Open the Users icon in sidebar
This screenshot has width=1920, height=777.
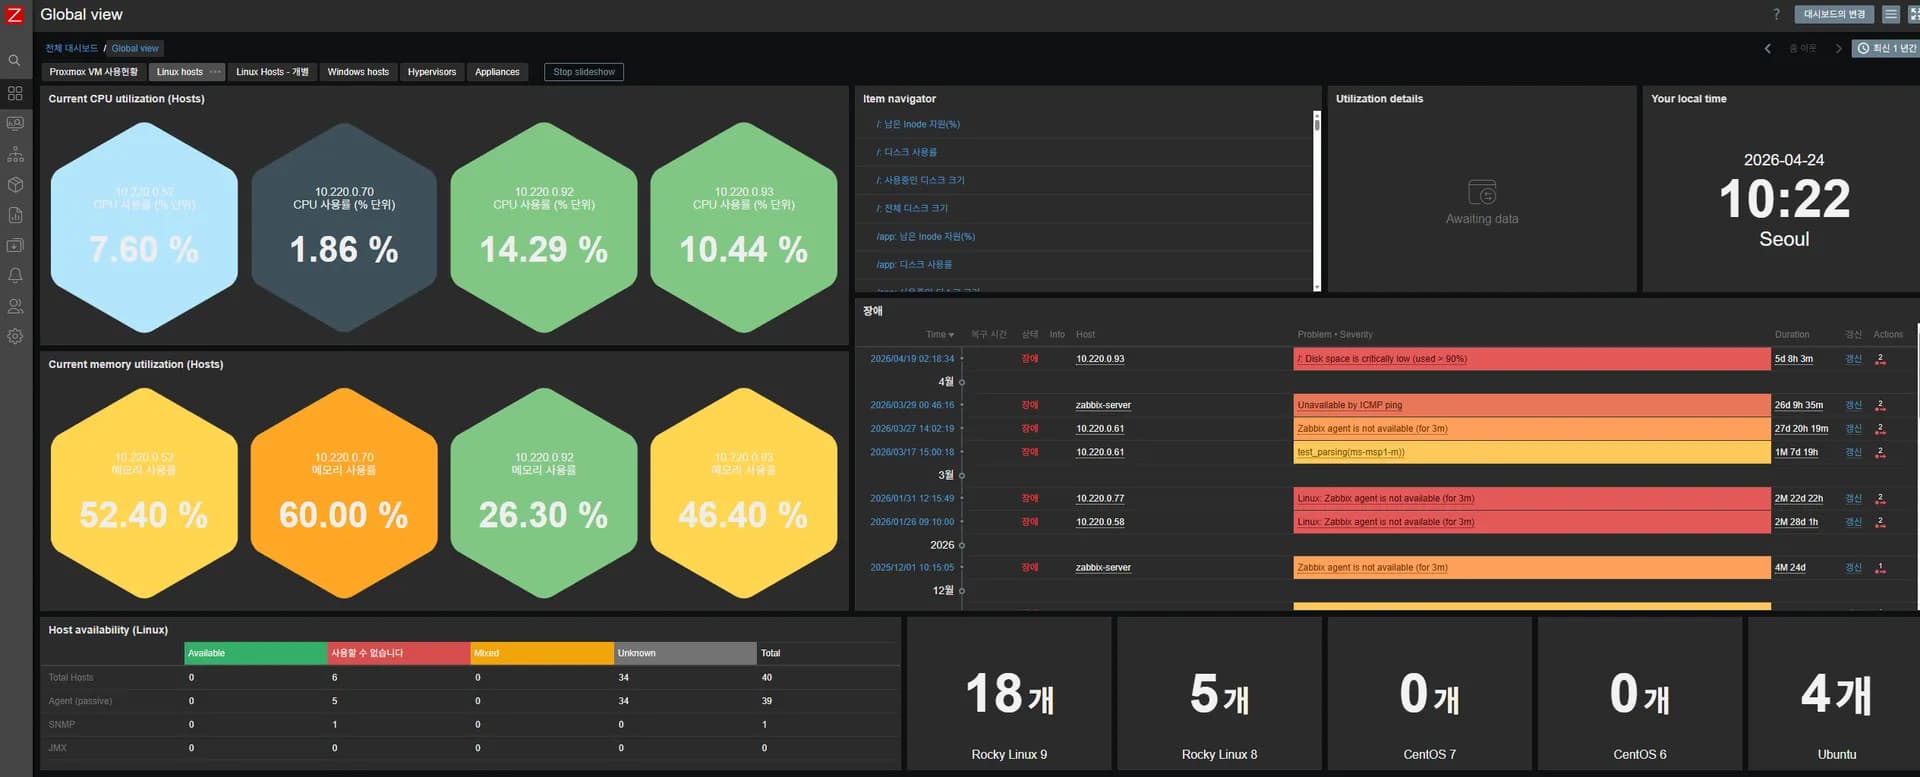15,306
